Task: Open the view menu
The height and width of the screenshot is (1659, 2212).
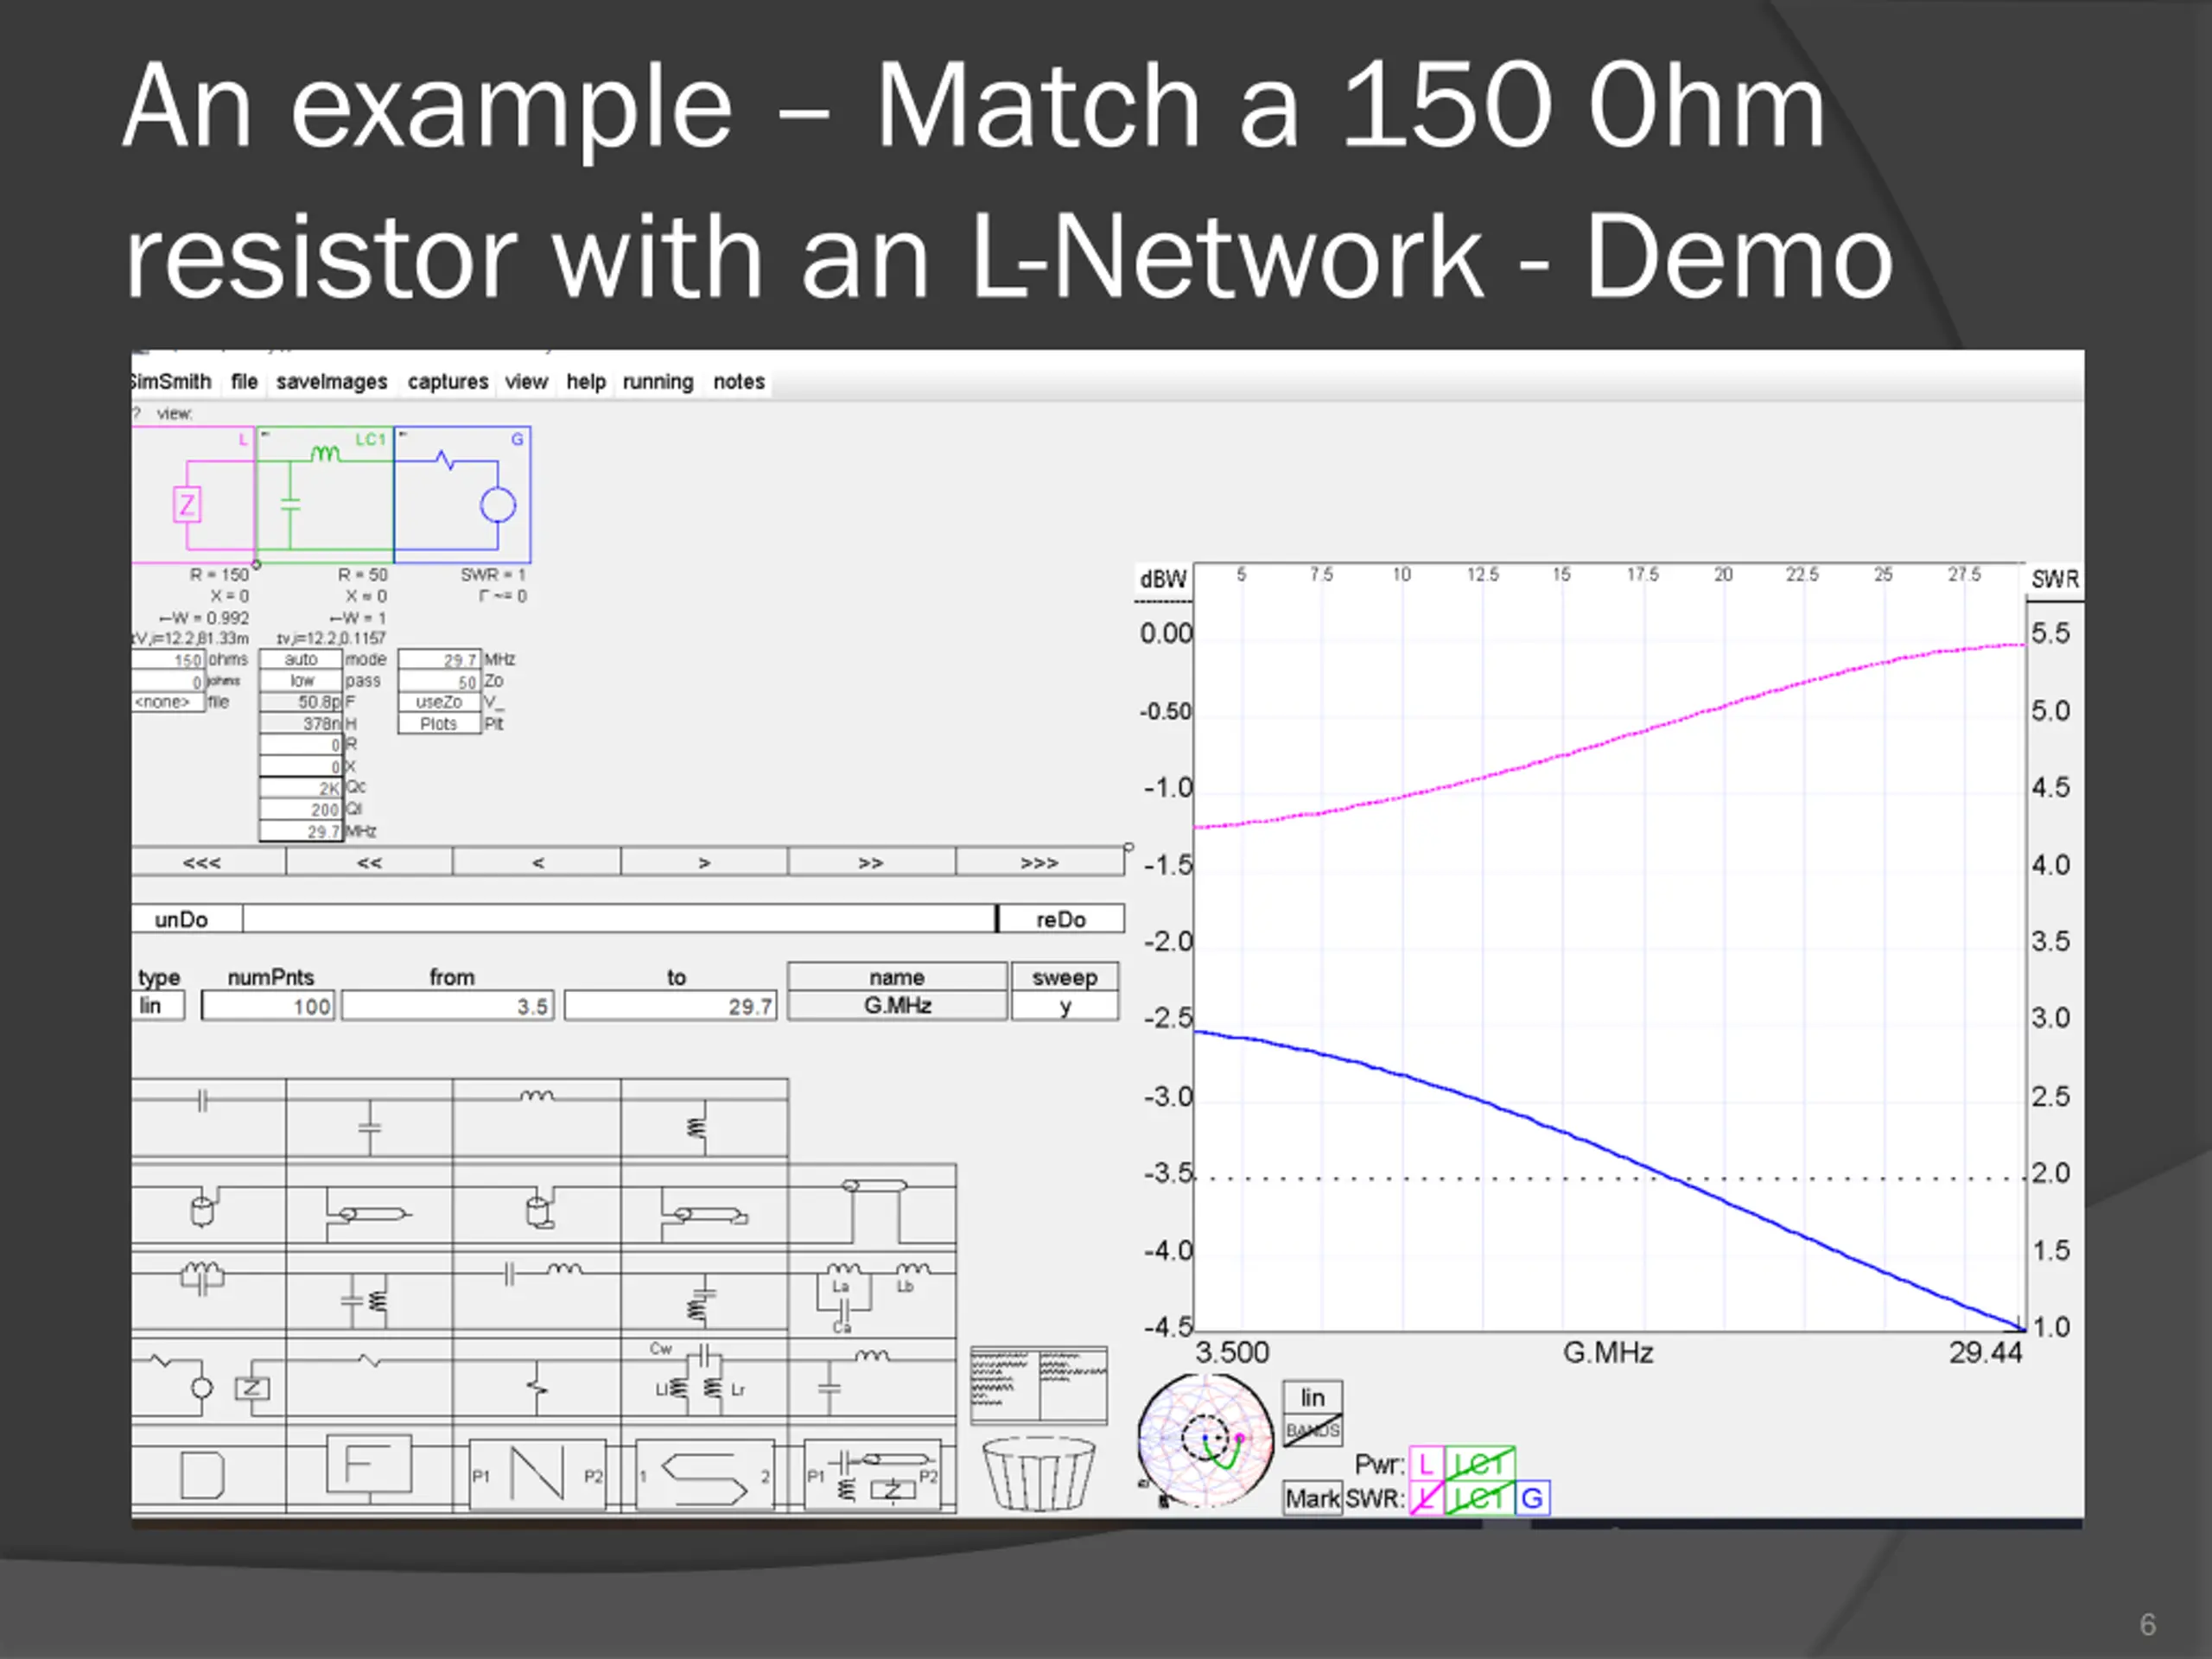Action: click(x=526, y=382)
